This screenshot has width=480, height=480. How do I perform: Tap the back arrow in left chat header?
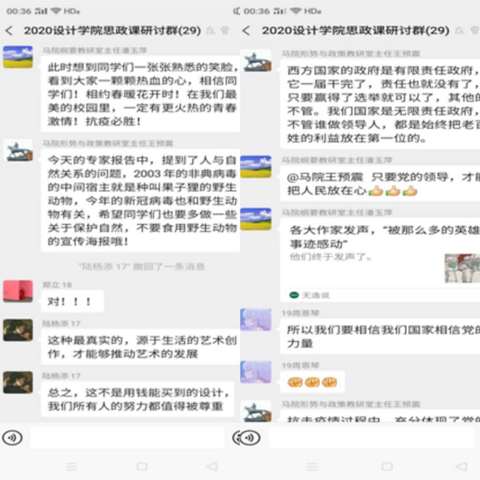pyautogui.click(x=9, y=31)
